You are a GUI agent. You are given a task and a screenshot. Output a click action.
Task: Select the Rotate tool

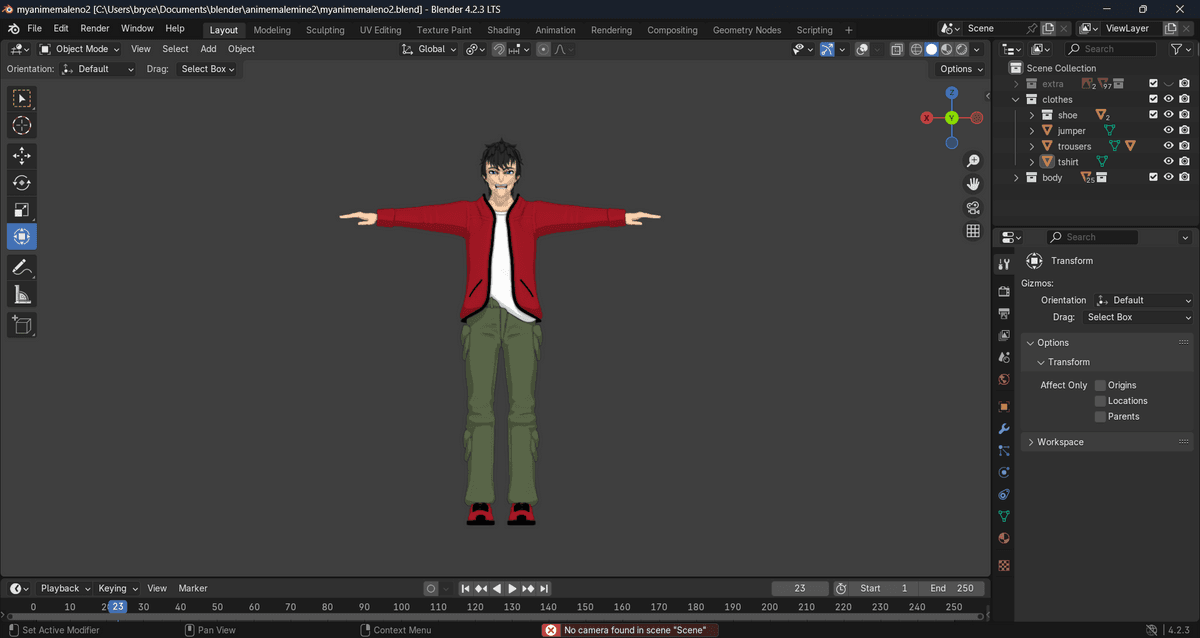pyautogui.click(x=21, y=183)
